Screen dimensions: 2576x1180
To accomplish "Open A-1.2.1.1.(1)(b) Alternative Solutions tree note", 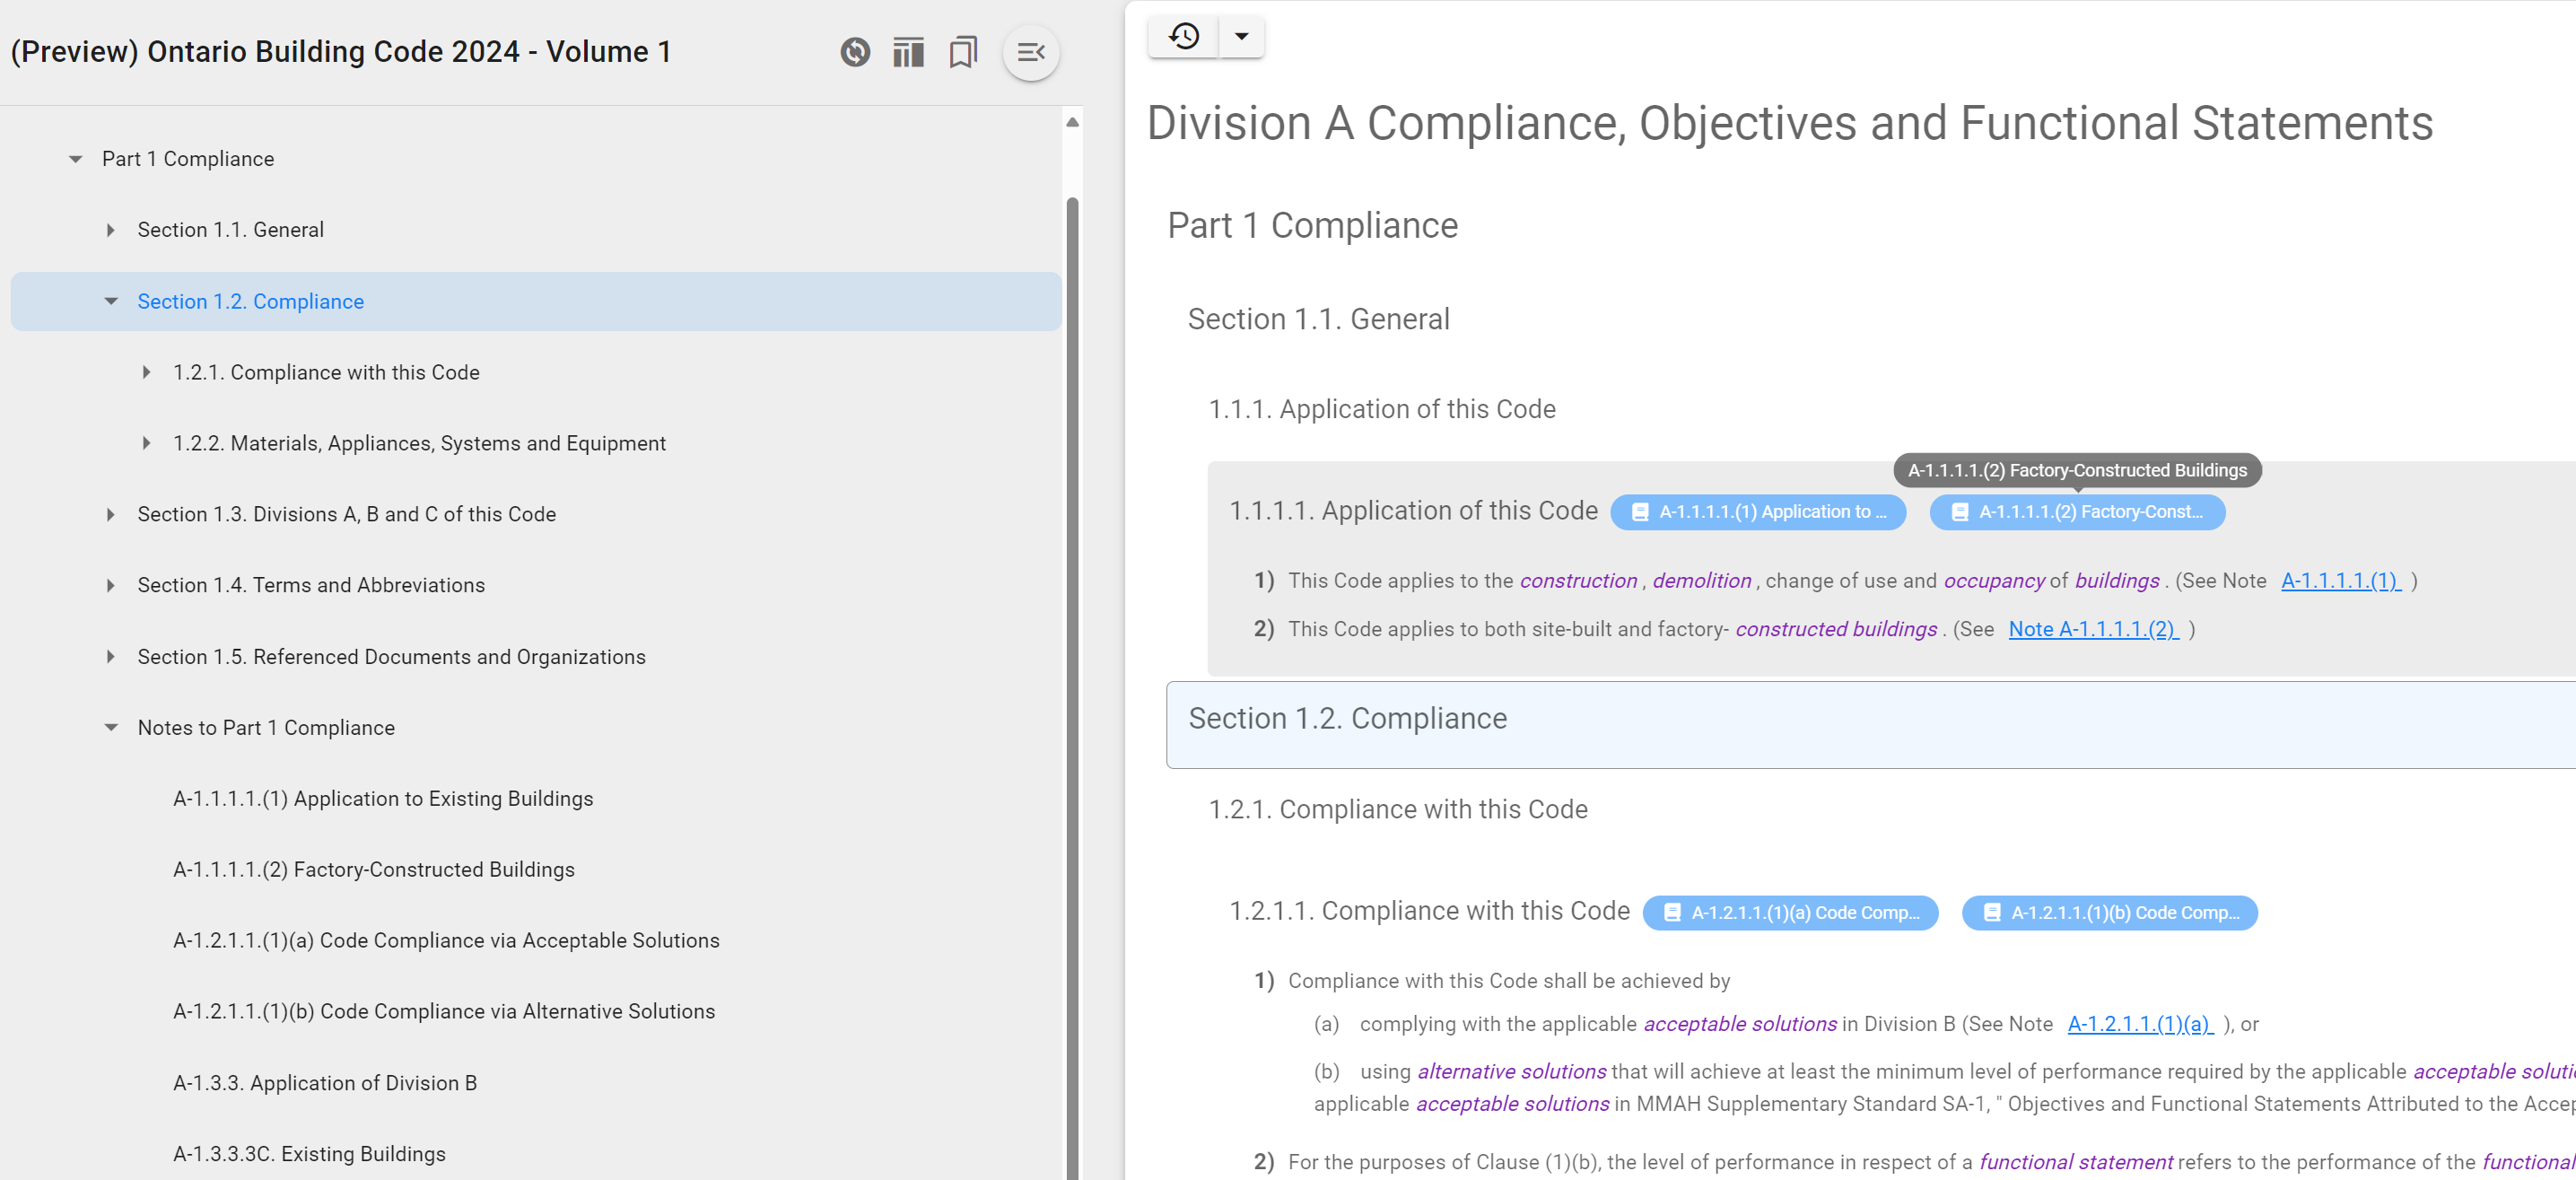I will pos(444,1012).
